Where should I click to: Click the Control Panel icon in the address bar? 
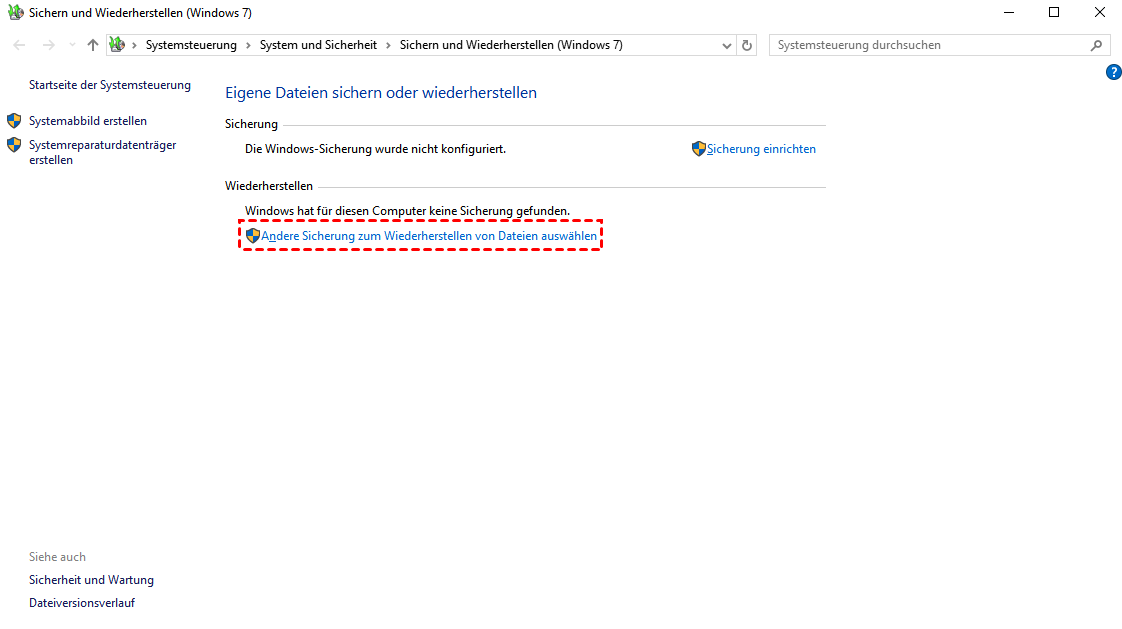(x=118, y=45)
